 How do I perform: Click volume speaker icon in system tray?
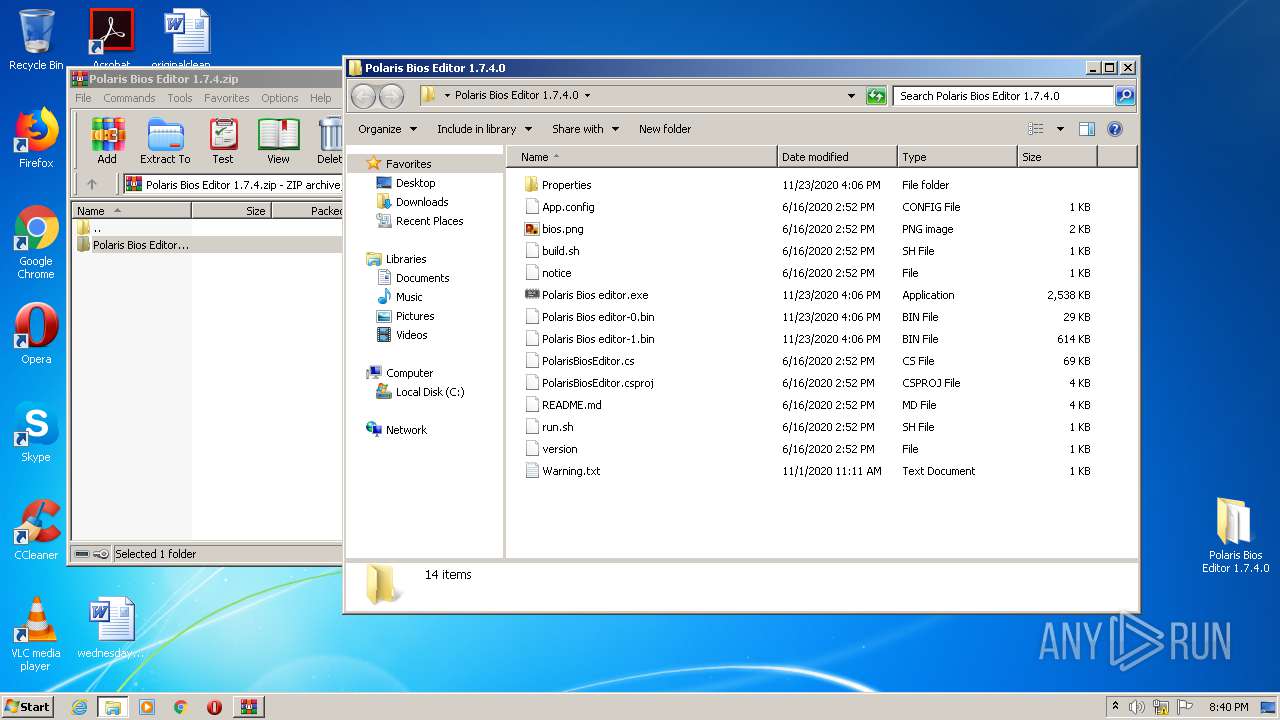pos(1137,707)
